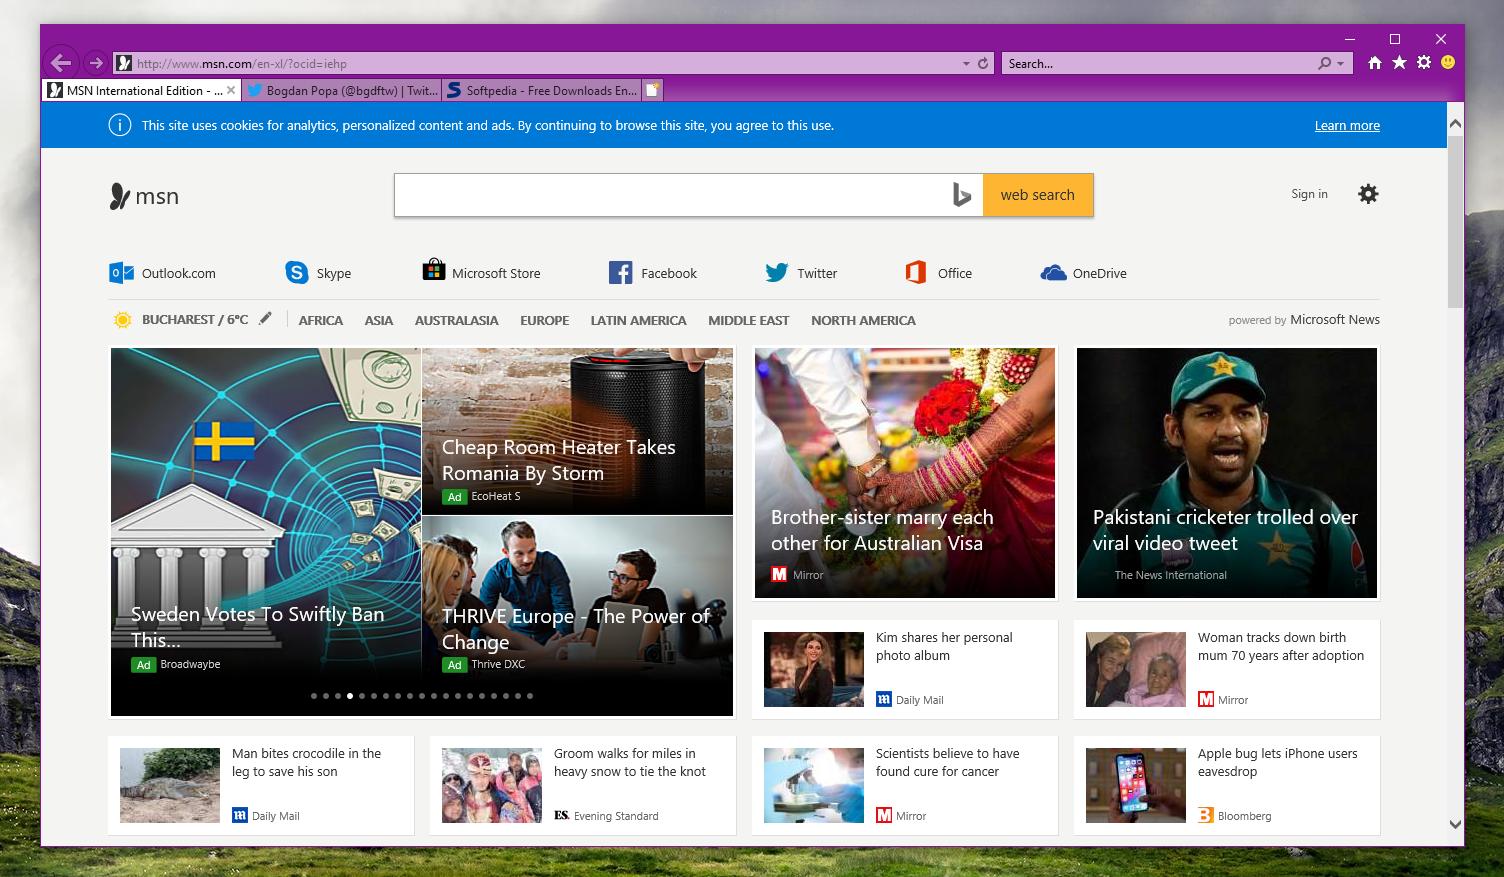
Task: Select the EUROPE news section
Action: pos(545,321)
